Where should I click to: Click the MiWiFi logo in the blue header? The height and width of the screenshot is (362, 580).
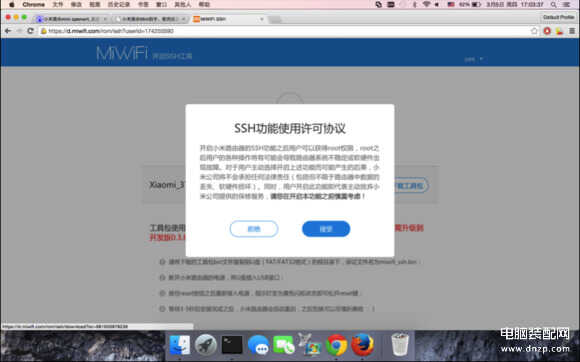click(x=122, y=53)
